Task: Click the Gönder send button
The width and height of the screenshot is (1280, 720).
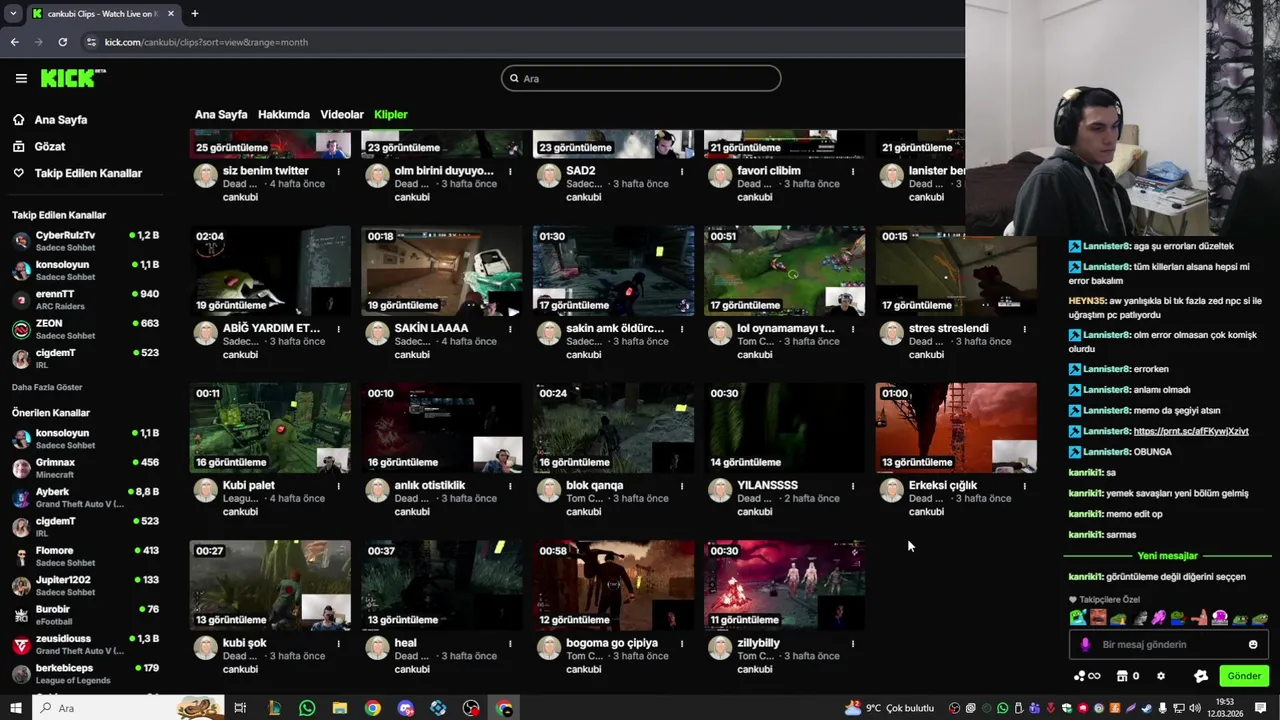Action: [1244, 676]
